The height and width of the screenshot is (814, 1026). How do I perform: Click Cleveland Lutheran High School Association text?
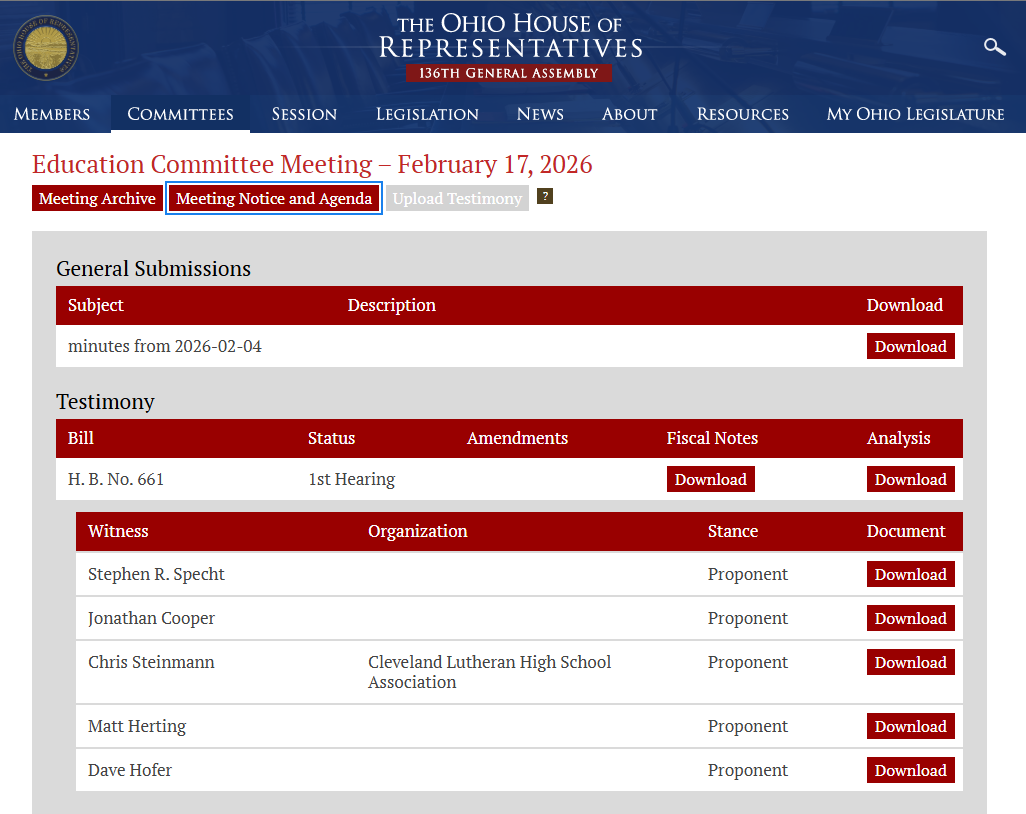coord(489,672)
